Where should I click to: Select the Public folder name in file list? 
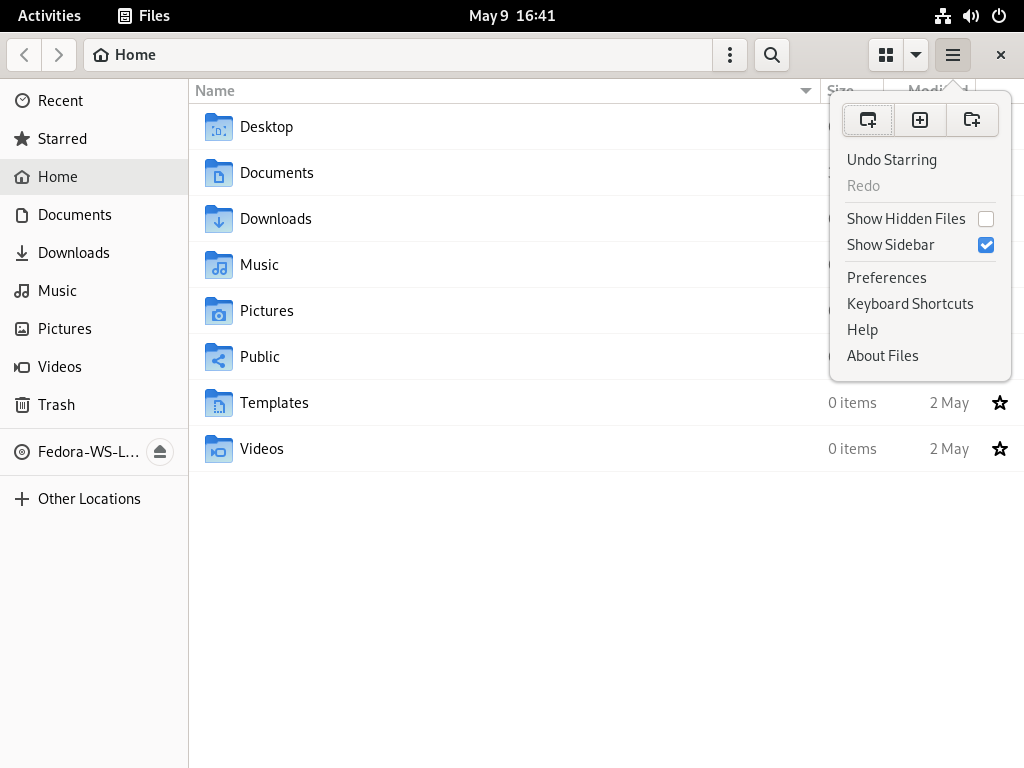click(260, 357)
